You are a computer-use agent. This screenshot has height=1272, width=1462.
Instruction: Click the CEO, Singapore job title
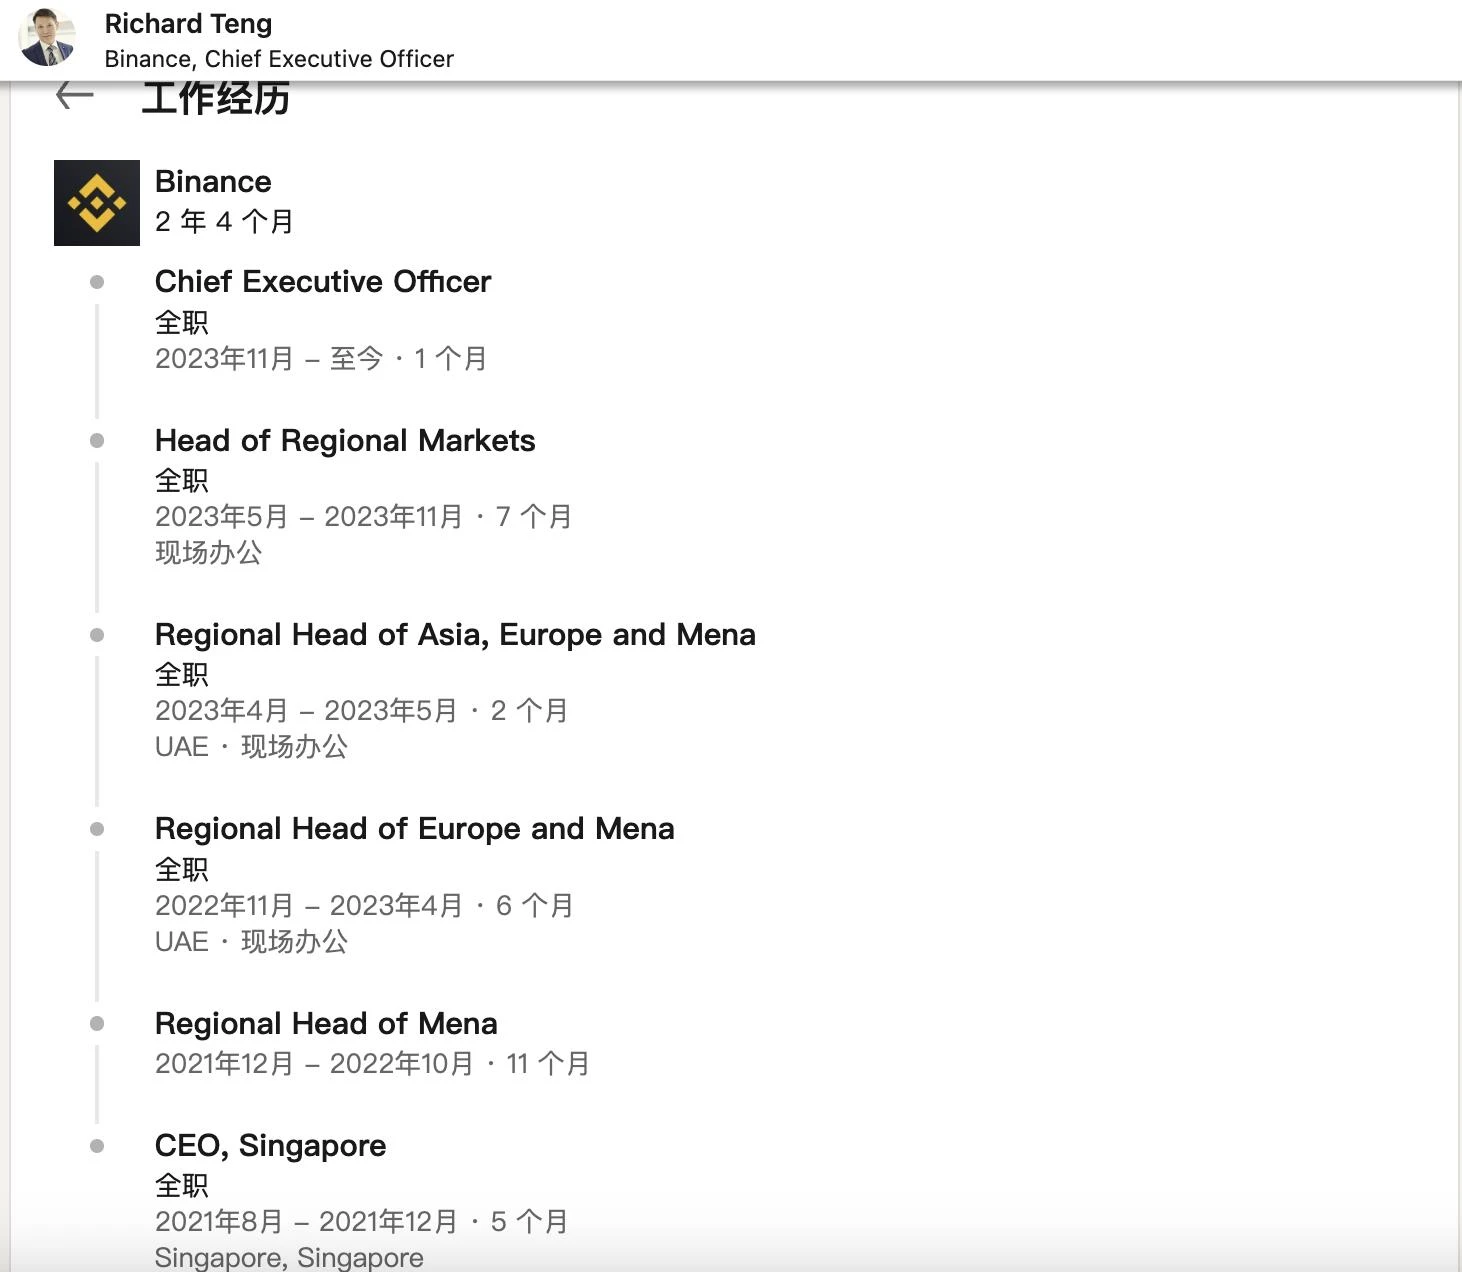click(270, 1145)
